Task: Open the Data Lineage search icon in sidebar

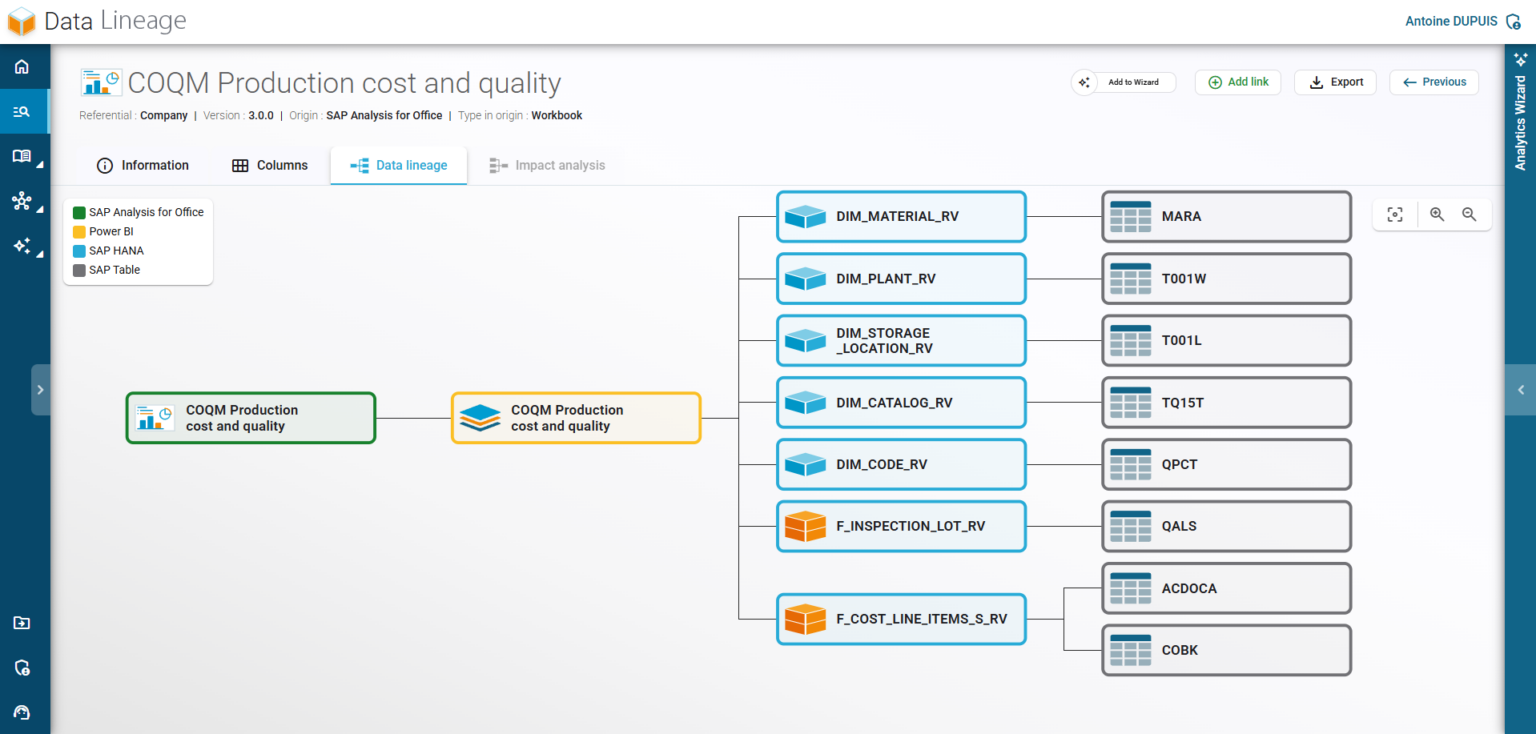Action: tap(21, 112)
